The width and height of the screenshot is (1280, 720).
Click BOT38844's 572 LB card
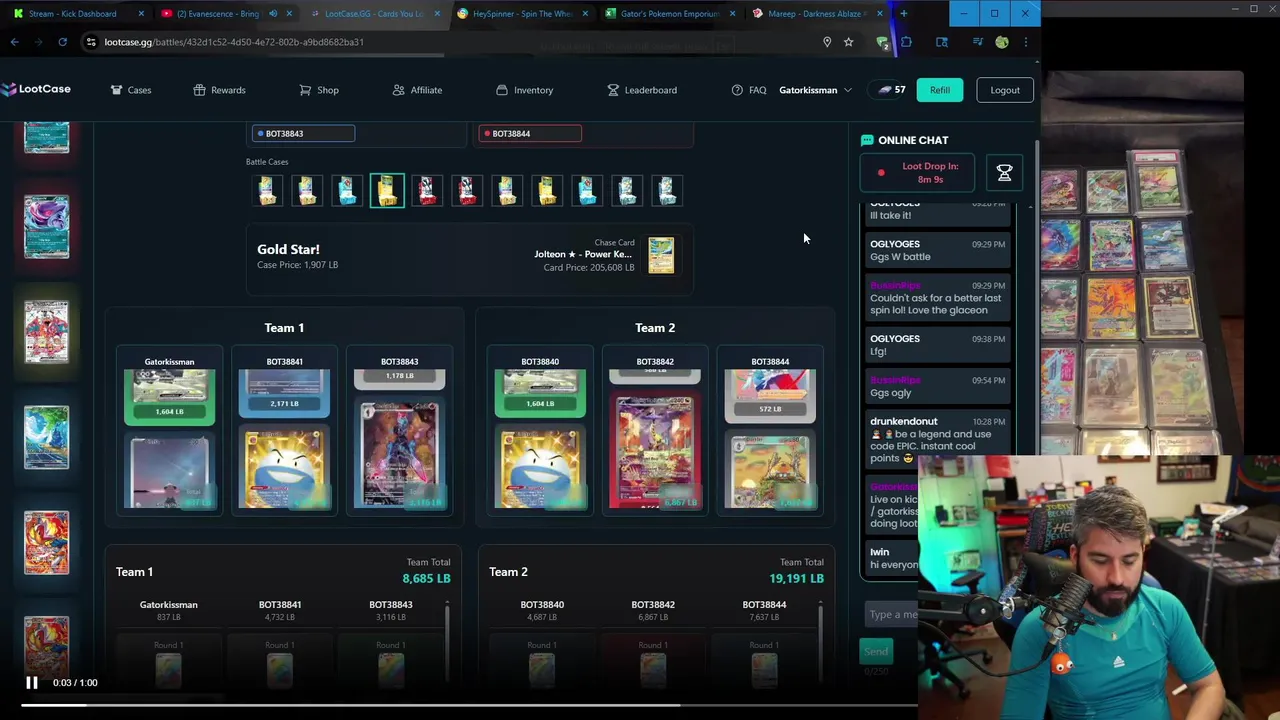click(770, 396)
